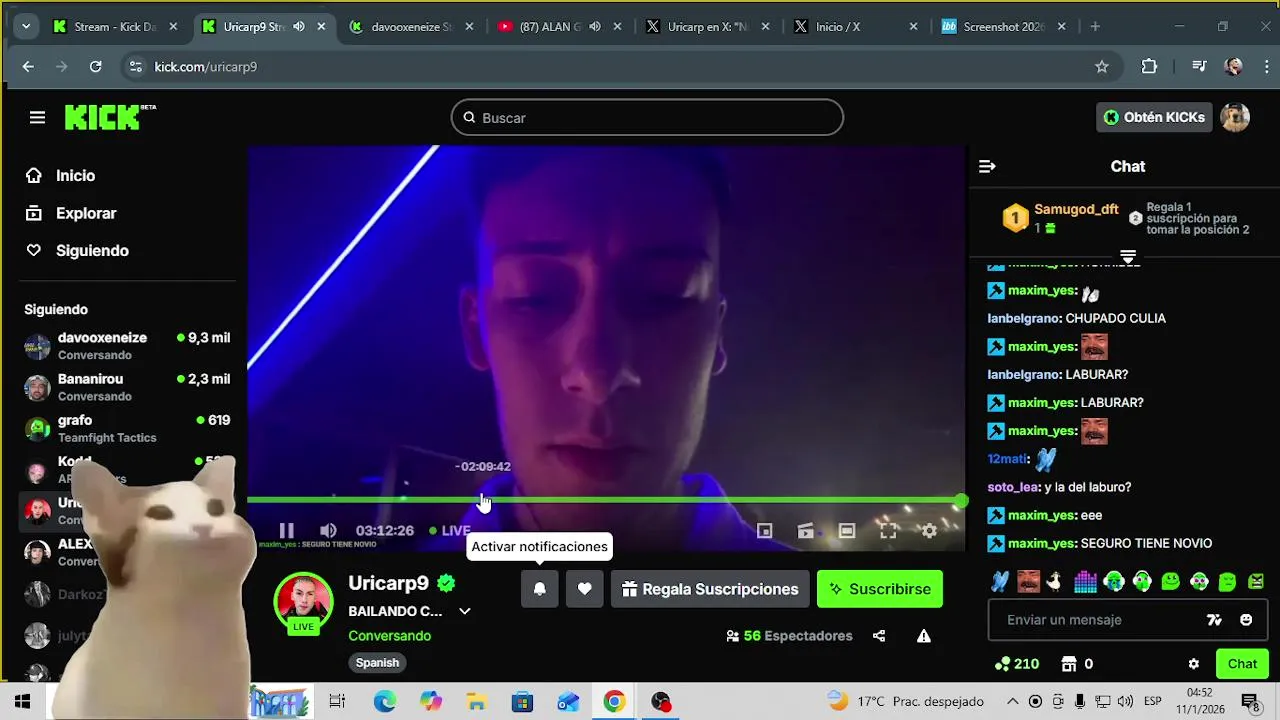
Task: Open the user profile avatar menu
Action: (x=1235, y=117)
